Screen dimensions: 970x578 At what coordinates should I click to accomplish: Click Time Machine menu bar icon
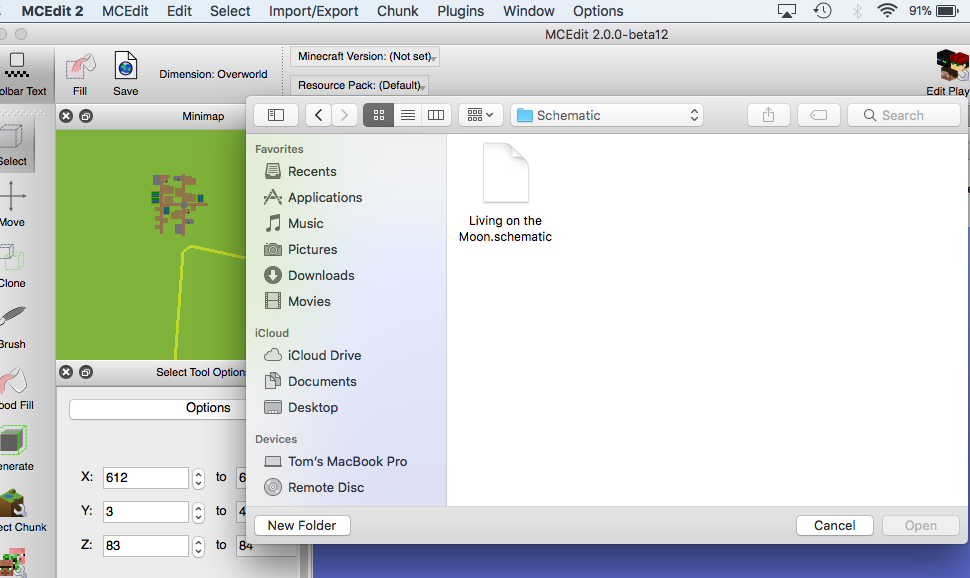[823, 11]
